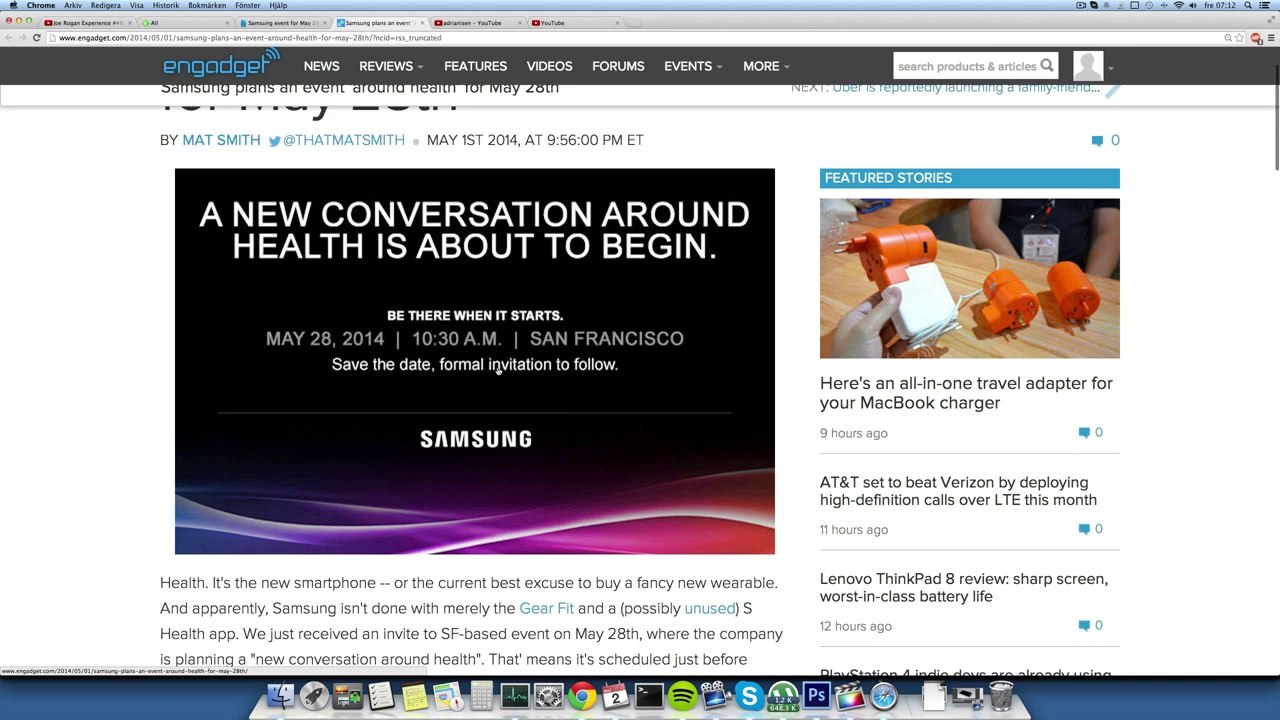
Task: Open Chrome's hamburger menu
Action: pyautogui.click(x=1270, y=38)
